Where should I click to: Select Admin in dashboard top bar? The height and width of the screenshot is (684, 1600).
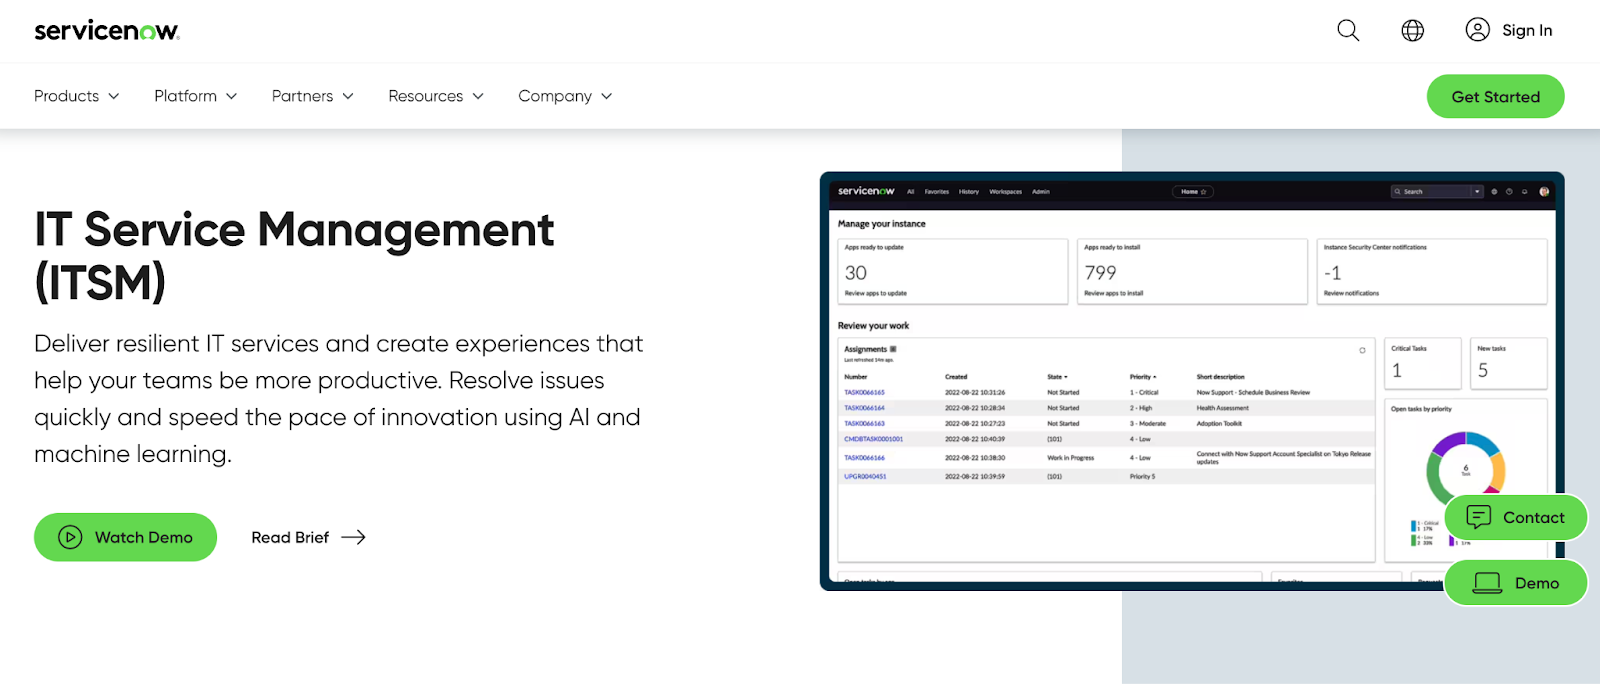coord(1041,192)
